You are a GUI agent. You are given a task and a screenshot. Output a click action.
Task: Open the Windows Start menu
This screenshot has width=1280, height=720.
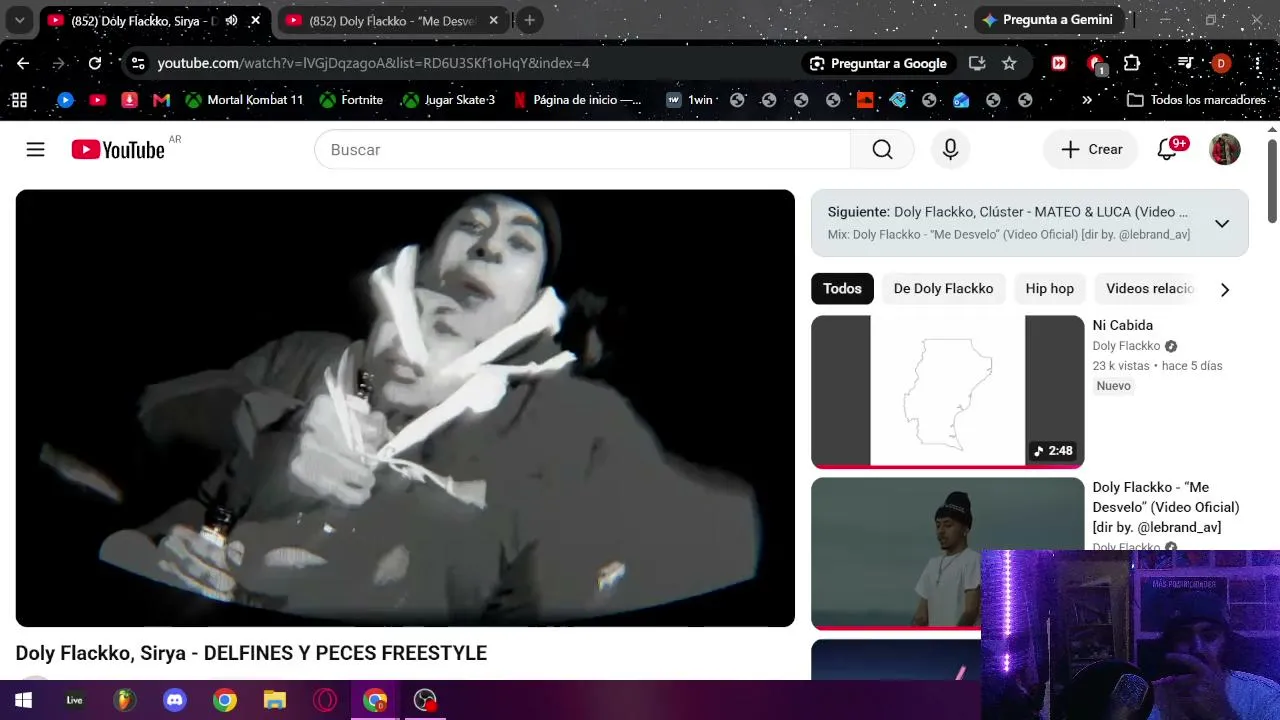(x=23, y=700)
